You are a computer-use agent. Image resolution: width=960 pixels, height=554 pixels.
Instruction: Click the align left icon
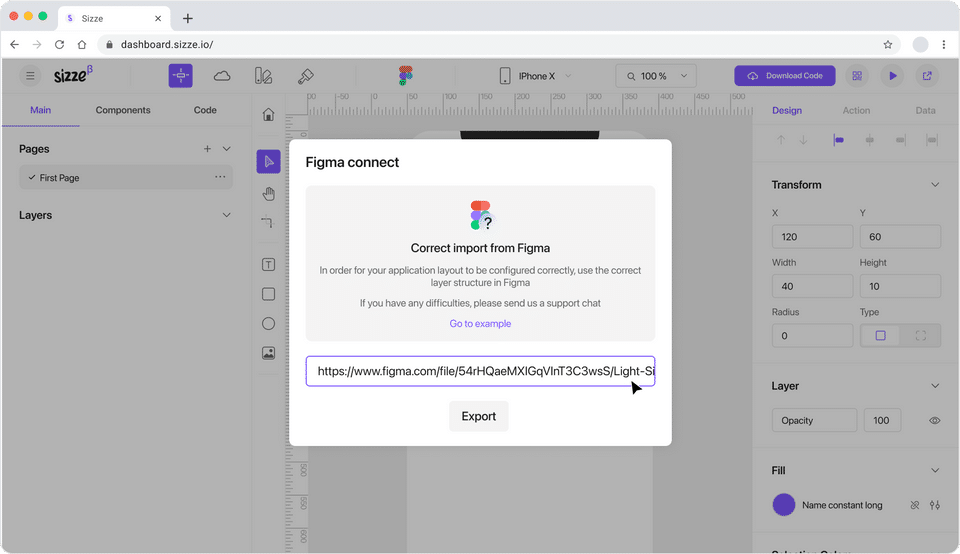point(839,140)
